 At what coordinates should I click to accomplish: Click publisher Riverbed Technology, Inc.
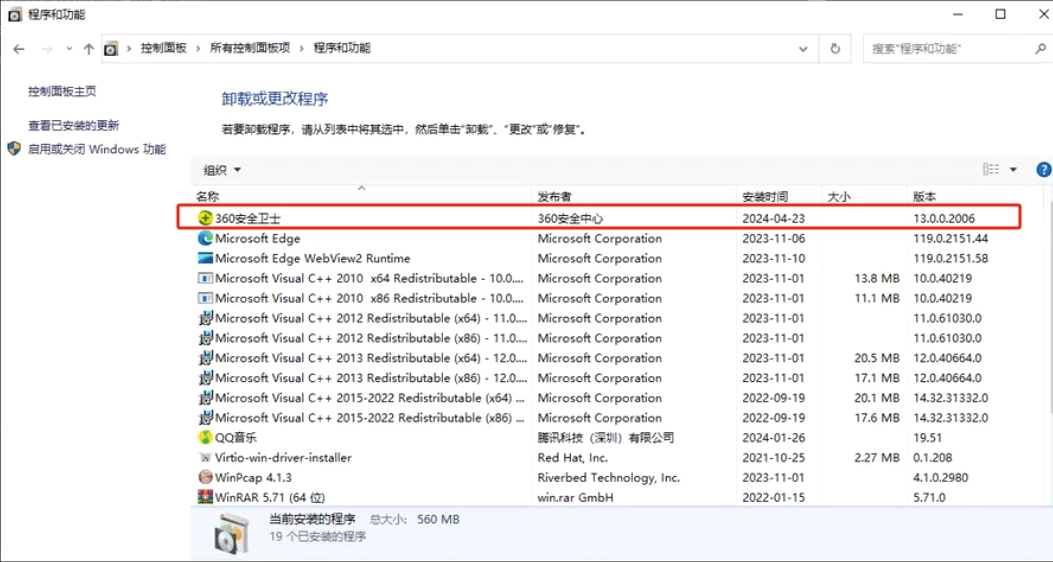[608, 477]
